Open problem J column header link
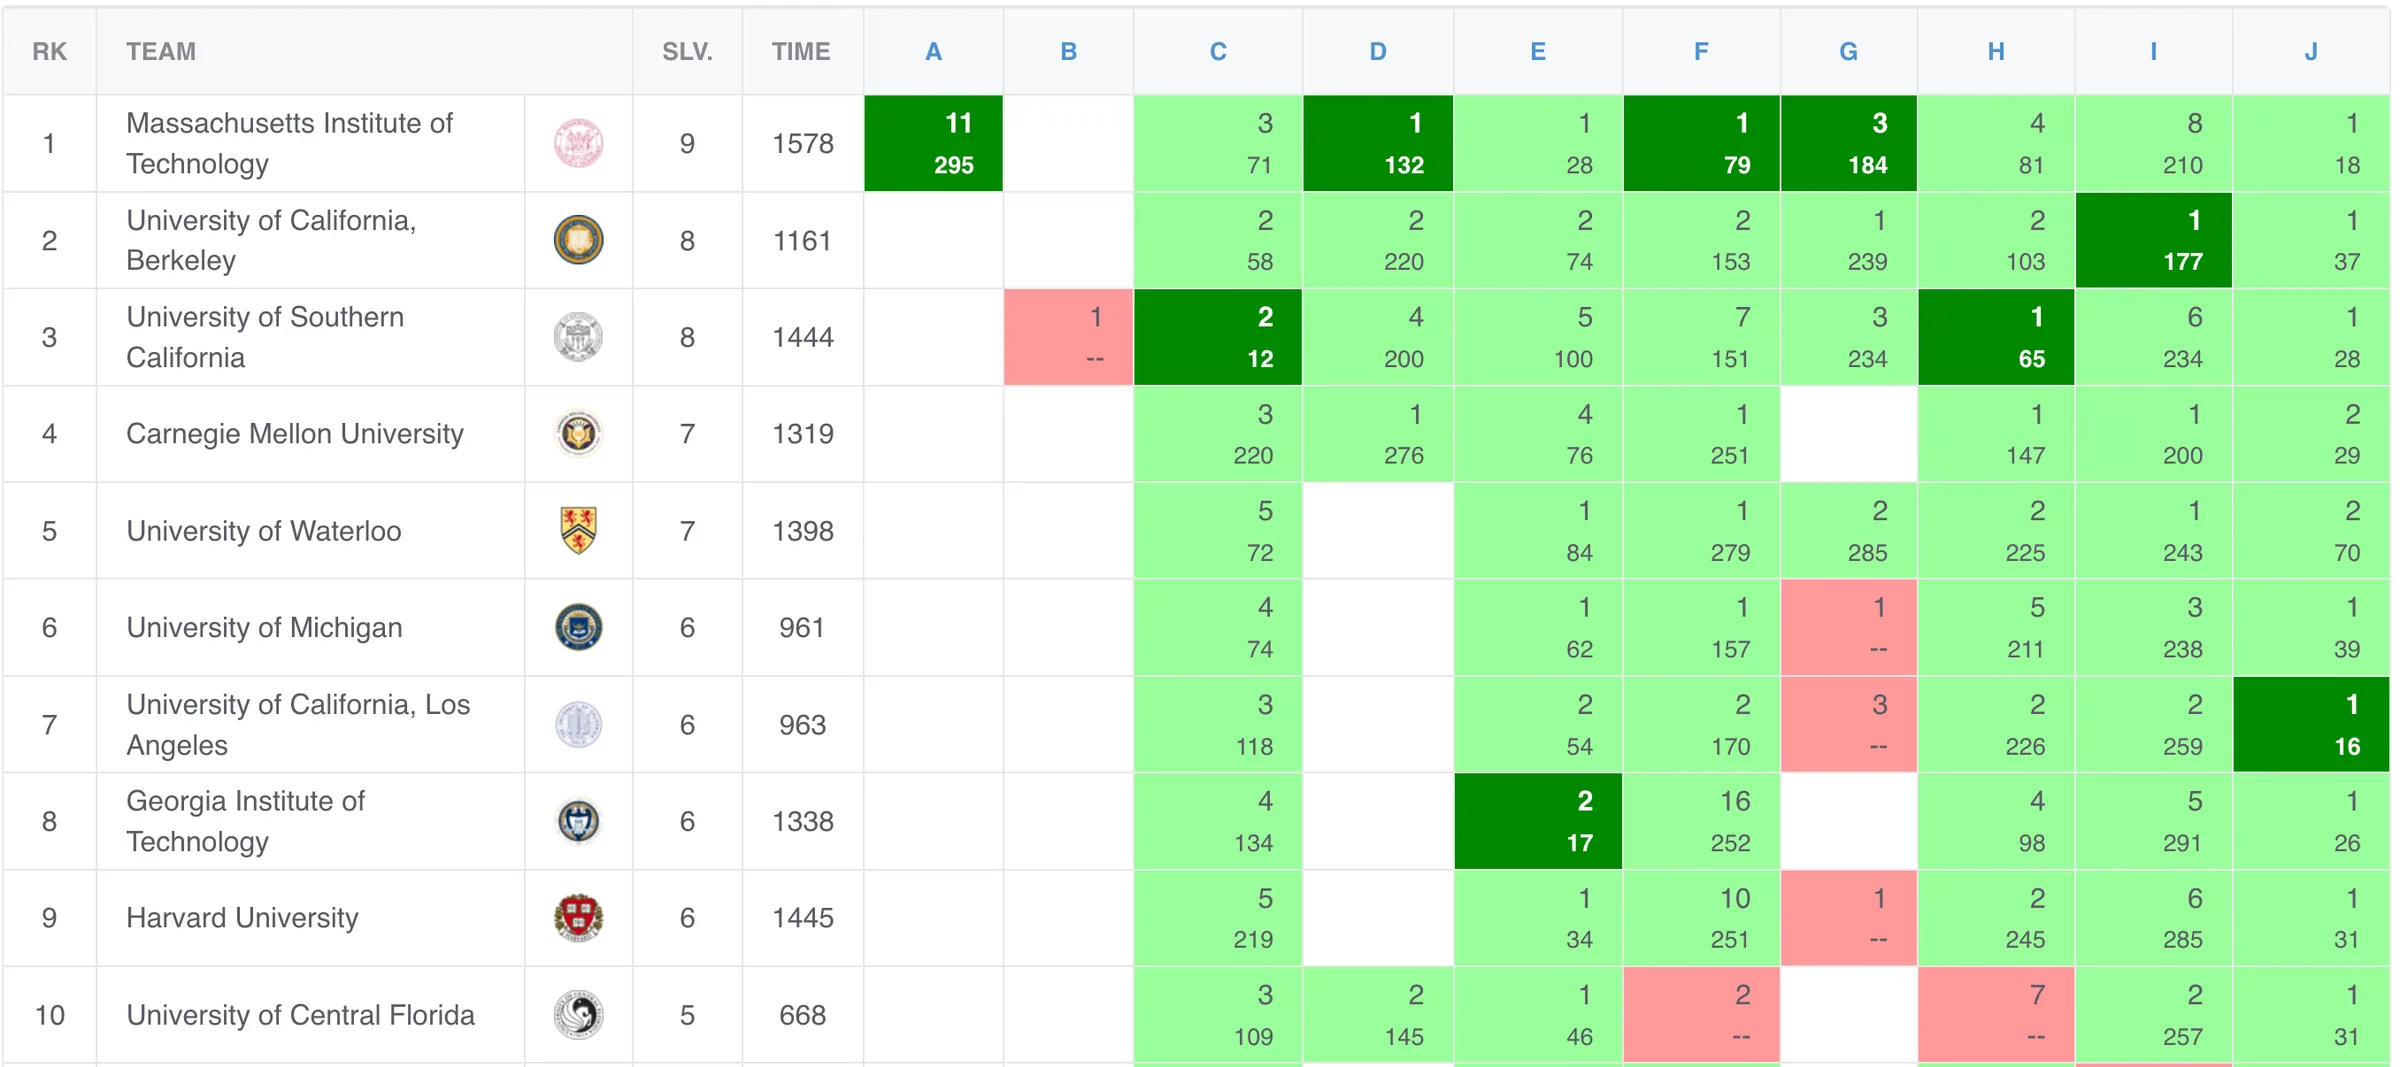Image resolution: width=2400 pixels, height=1067 pixels. click(x=2311, y=52)
